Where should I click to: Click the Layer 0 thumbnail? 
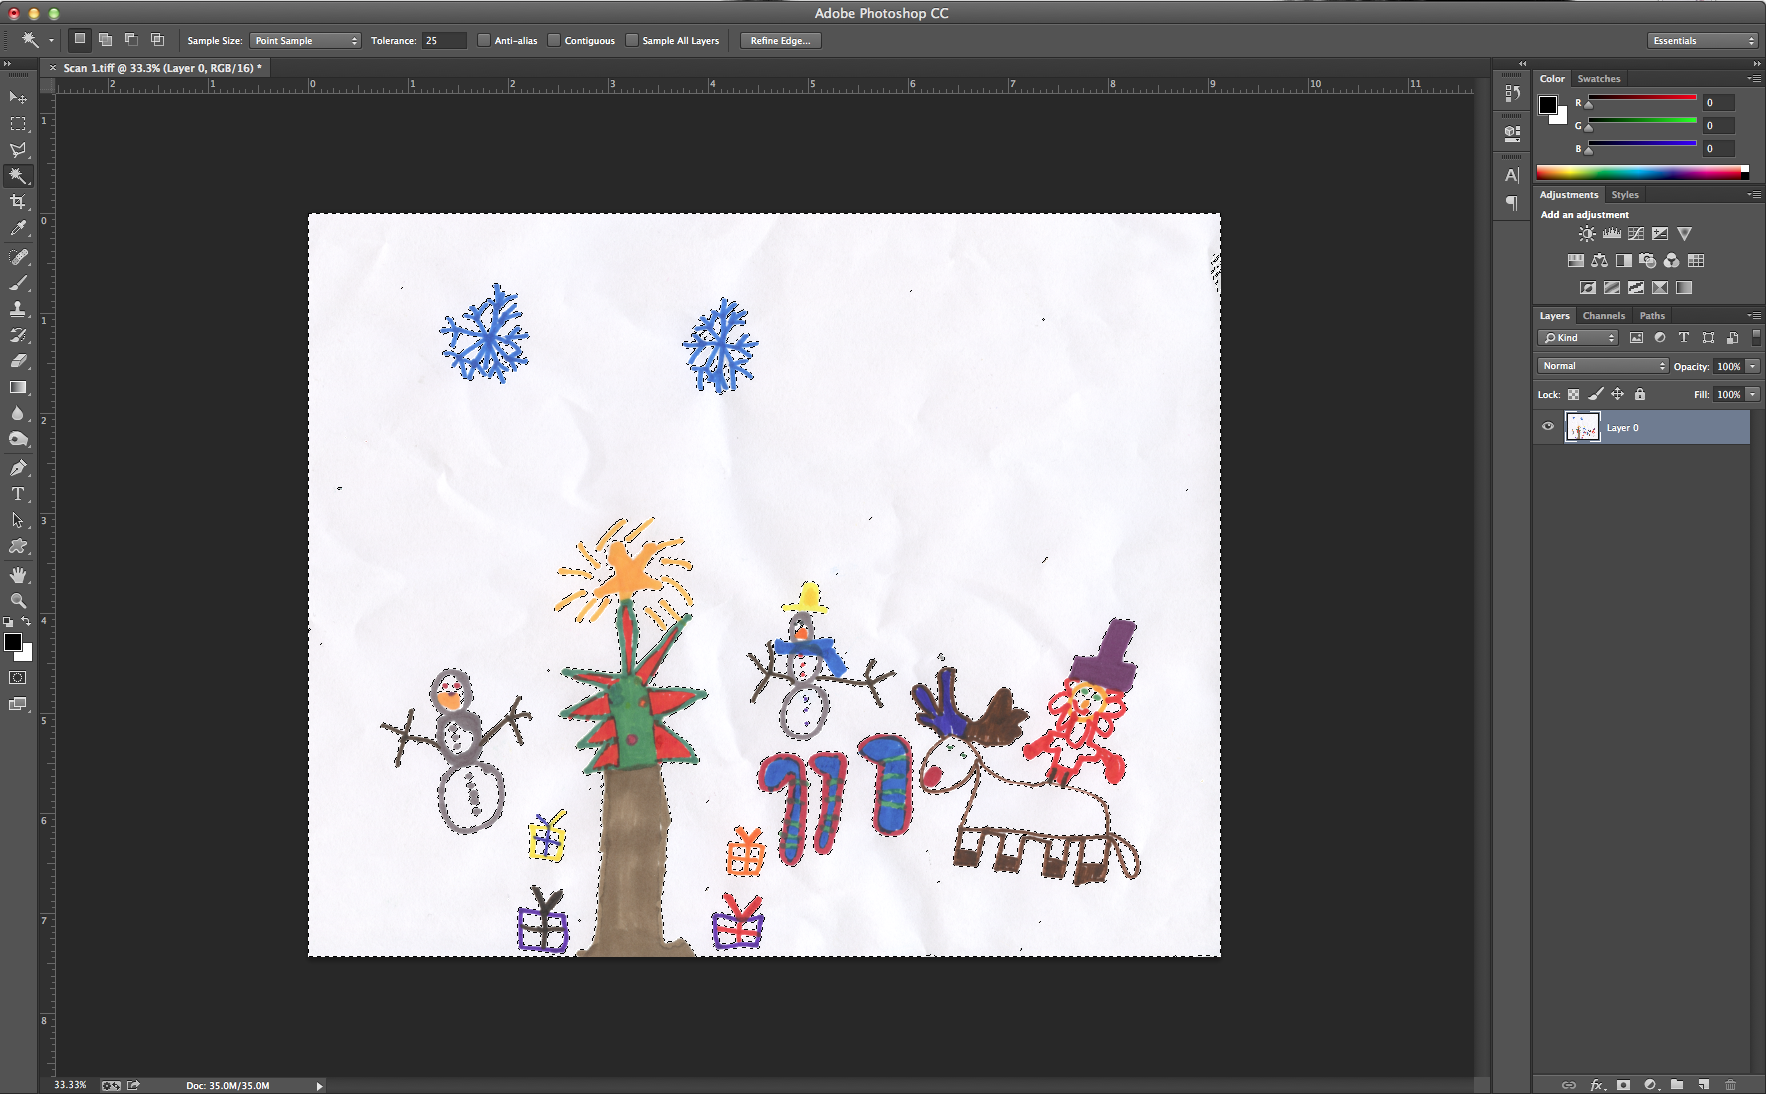pos(1583,427)
